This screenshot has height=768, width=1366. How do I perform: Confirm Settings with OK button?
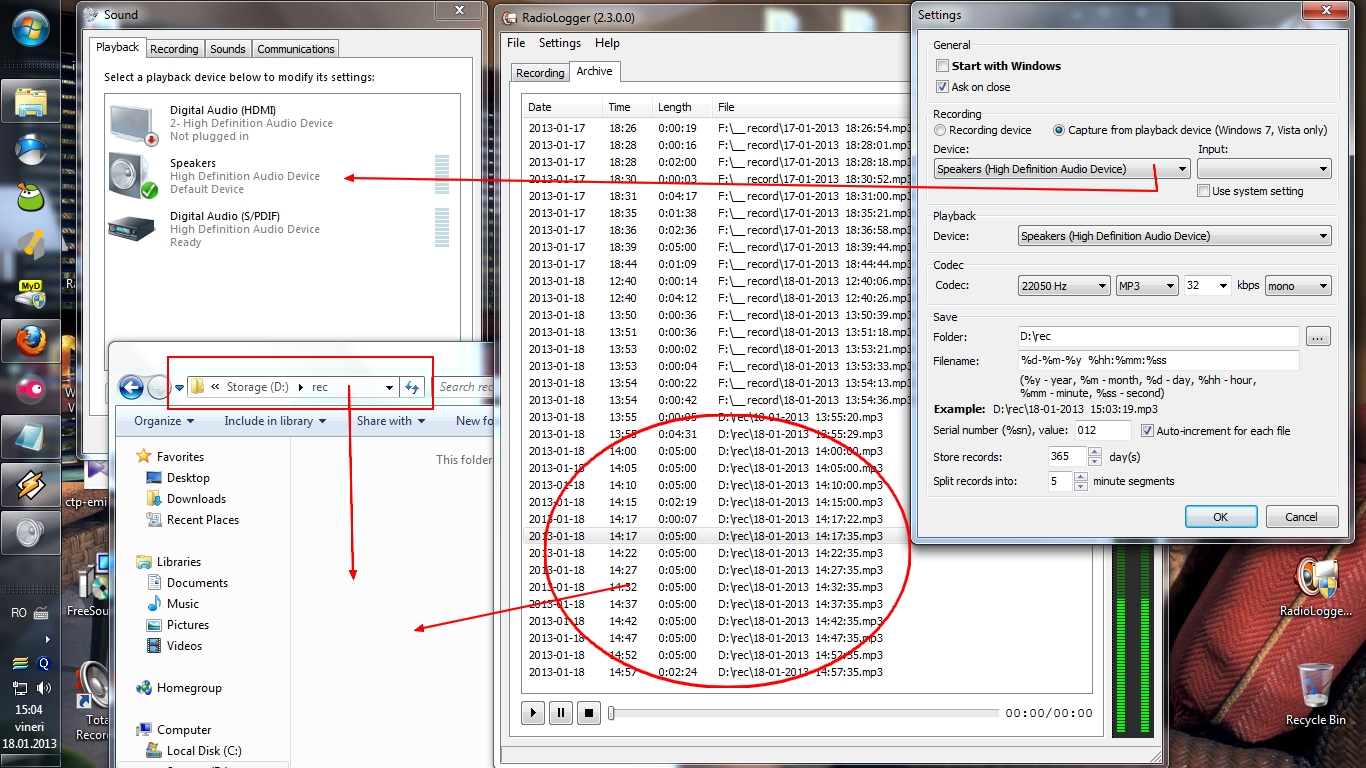pos(1221,517)
